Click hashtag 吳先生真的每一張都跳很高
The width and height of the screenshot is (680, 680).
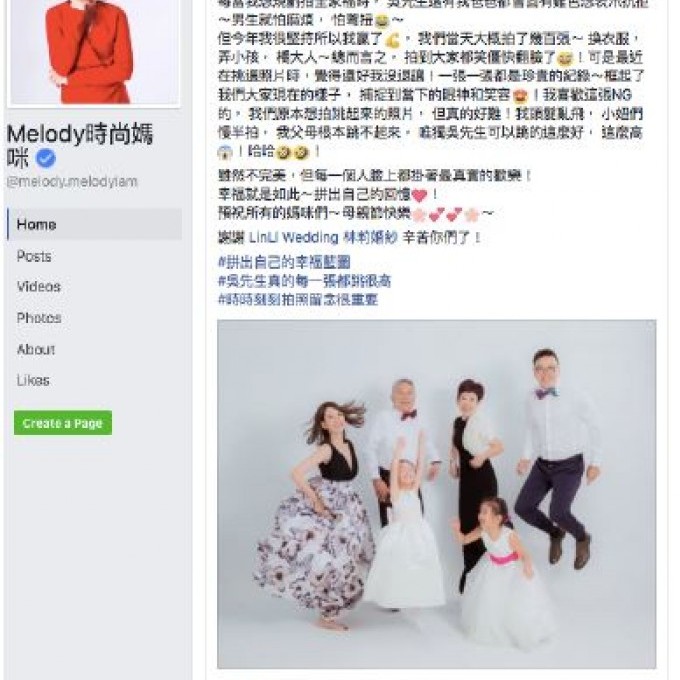click(304, 281)
